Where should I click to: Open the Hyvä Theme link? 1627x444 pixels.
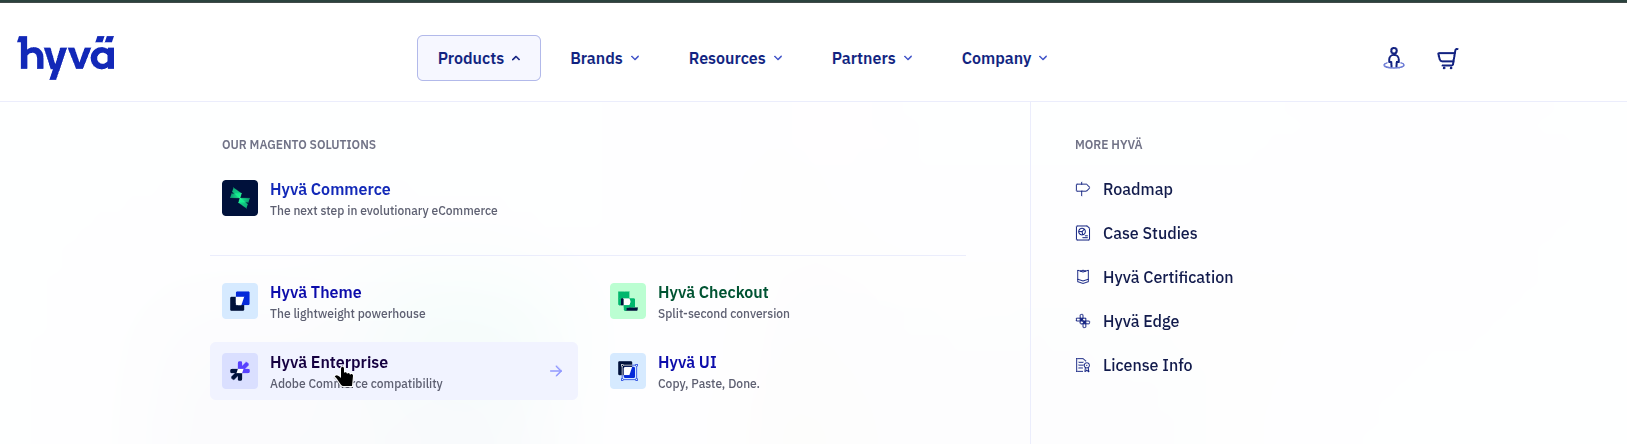click(x=316, y=292)
